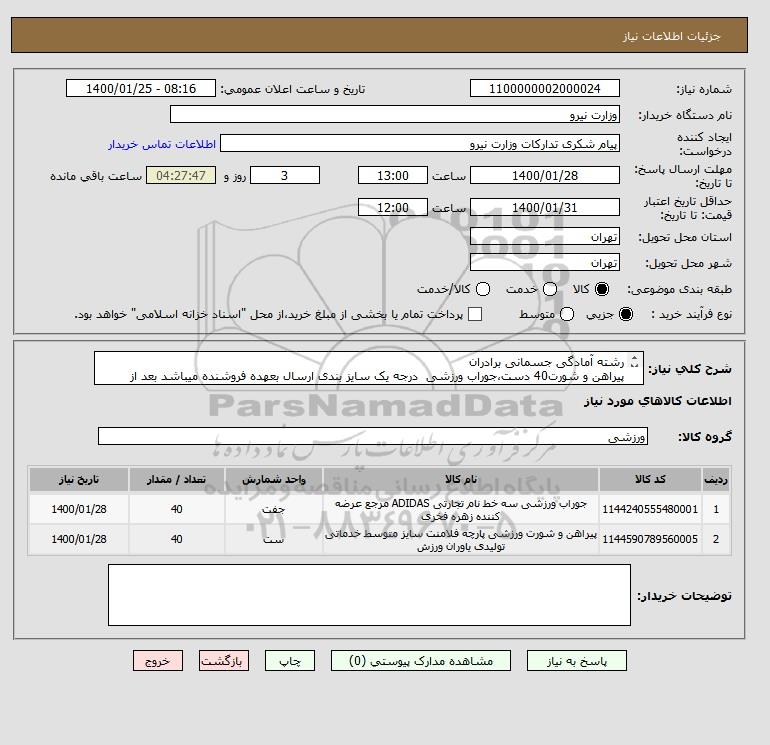Click مشاهده مدارک پیوستی (0) button
This screenshot has width=770, height=745.
pyautogui.click(x=421, y=661)
